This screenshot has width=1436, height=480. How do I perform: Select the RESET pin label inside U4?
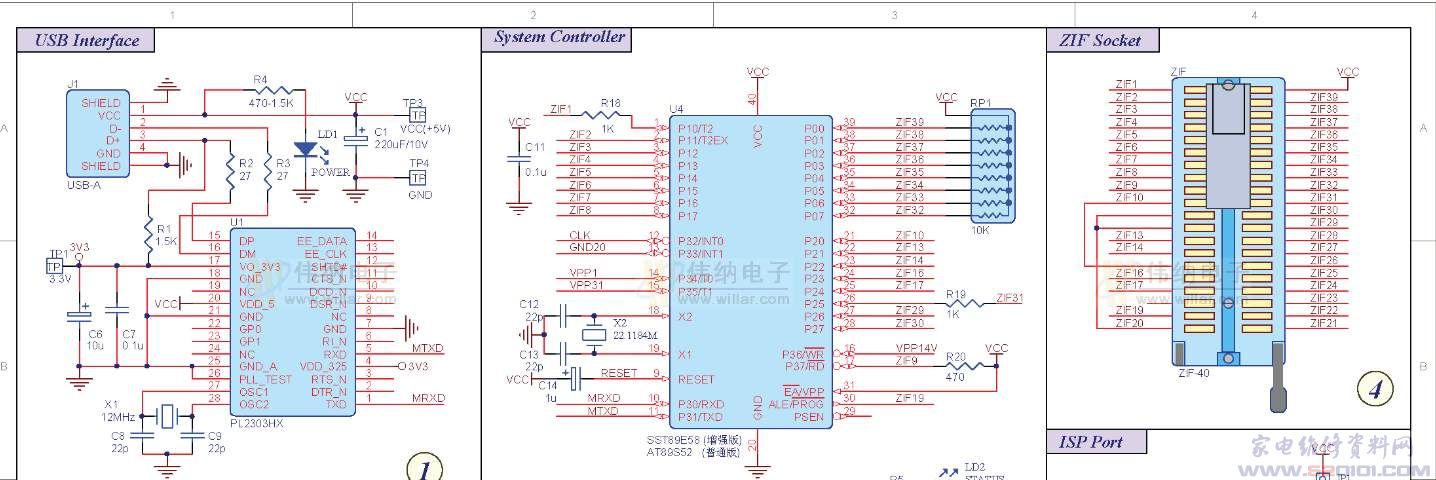(x=696, y=379)
